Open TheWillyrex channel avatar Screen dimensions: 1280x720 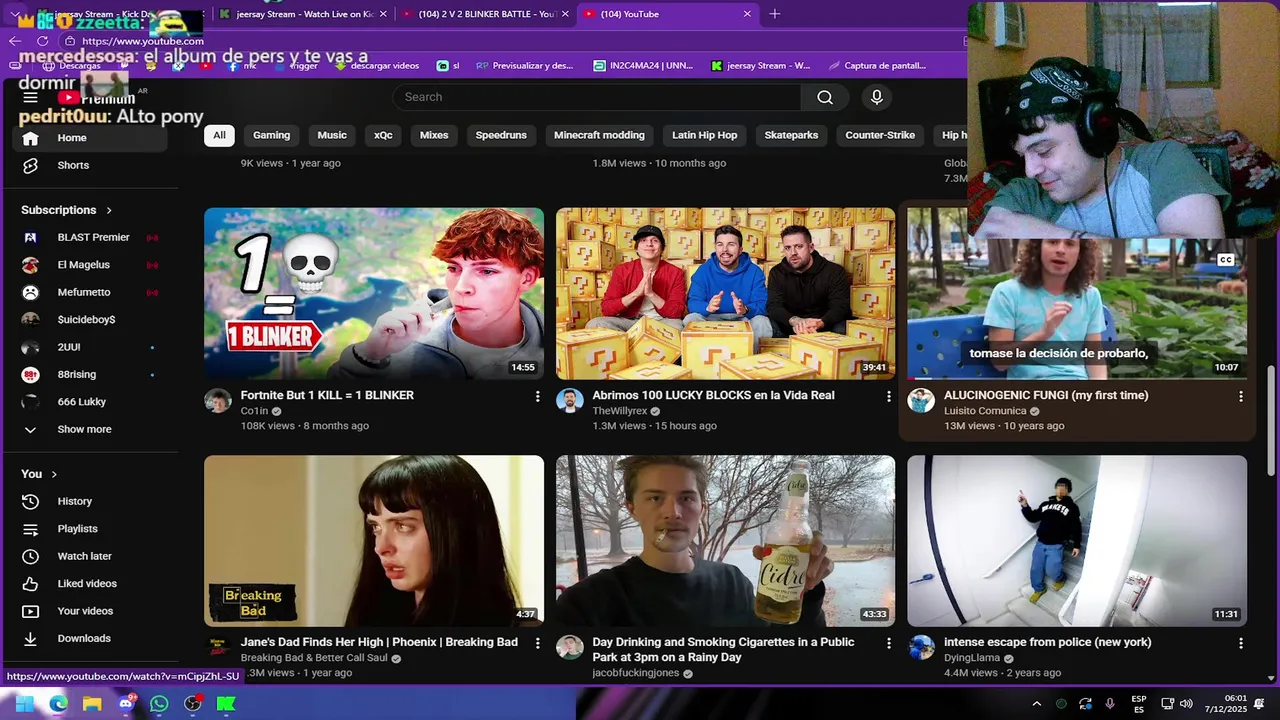click(x=570, y=401)
